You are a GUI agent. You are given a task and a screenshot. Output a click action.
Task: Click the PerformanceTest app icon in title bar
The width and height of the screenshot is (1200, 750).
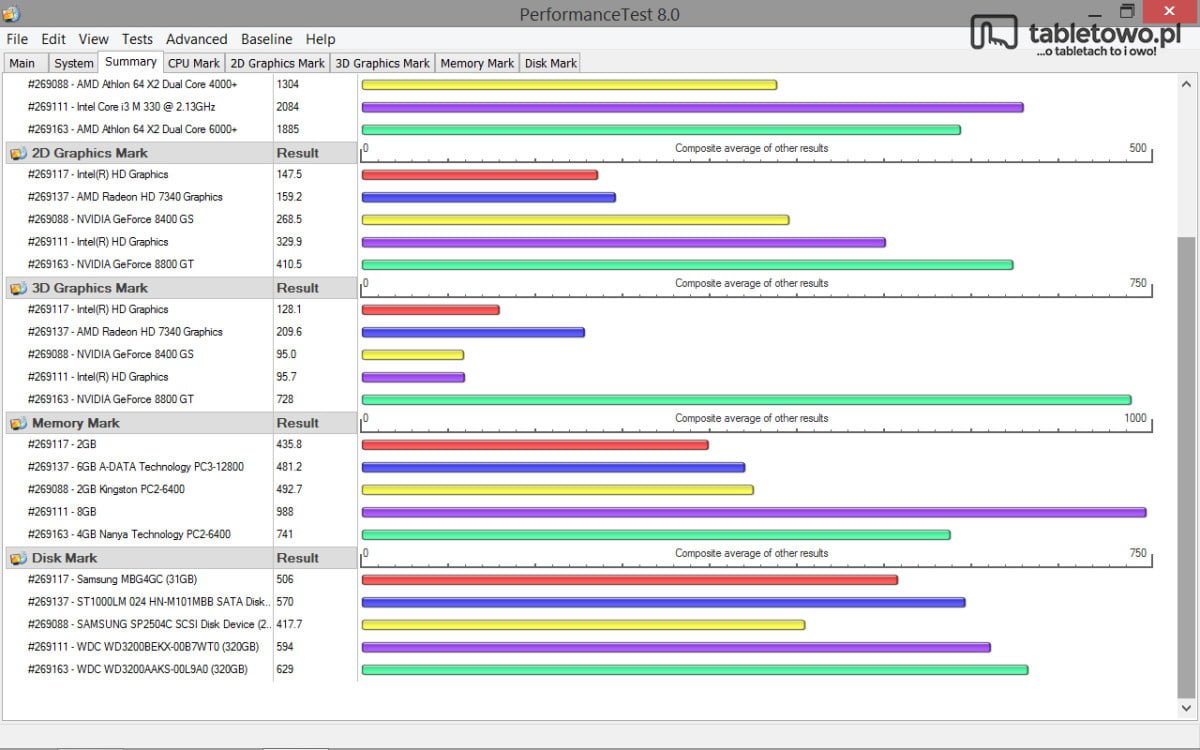pyautogui.click(x=12, y=13)
